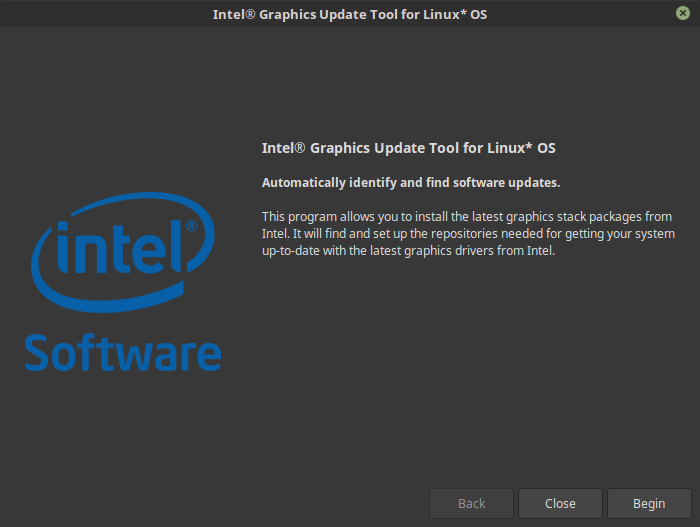
Task: Click 'Automatically identify and find software updates.' text
Action: (411, 183)
